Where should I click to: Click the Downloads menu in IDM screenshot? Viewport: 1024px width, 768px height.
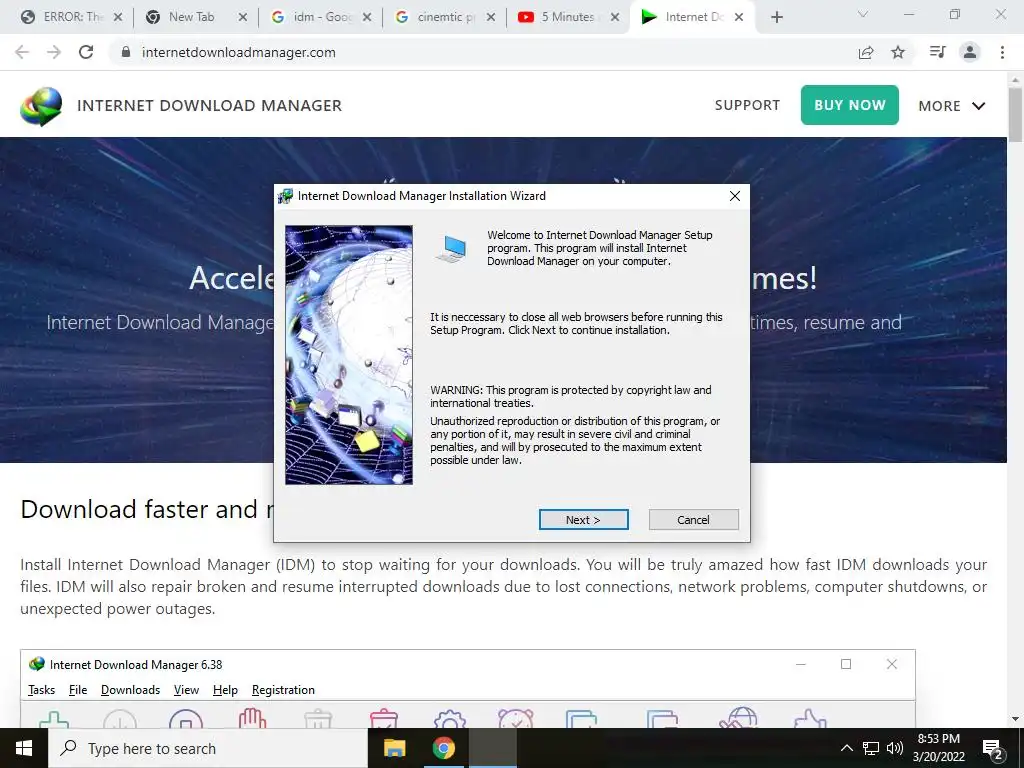coord(131,690)
